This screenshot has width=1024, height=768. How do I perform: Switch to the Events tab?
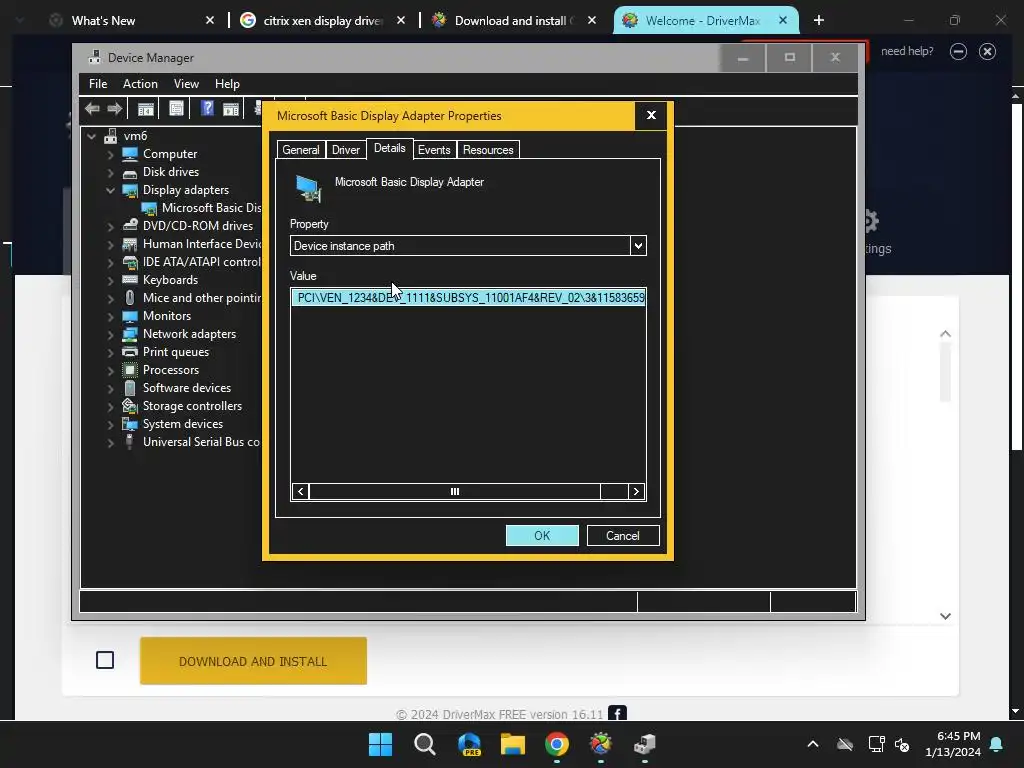(434, 150)
